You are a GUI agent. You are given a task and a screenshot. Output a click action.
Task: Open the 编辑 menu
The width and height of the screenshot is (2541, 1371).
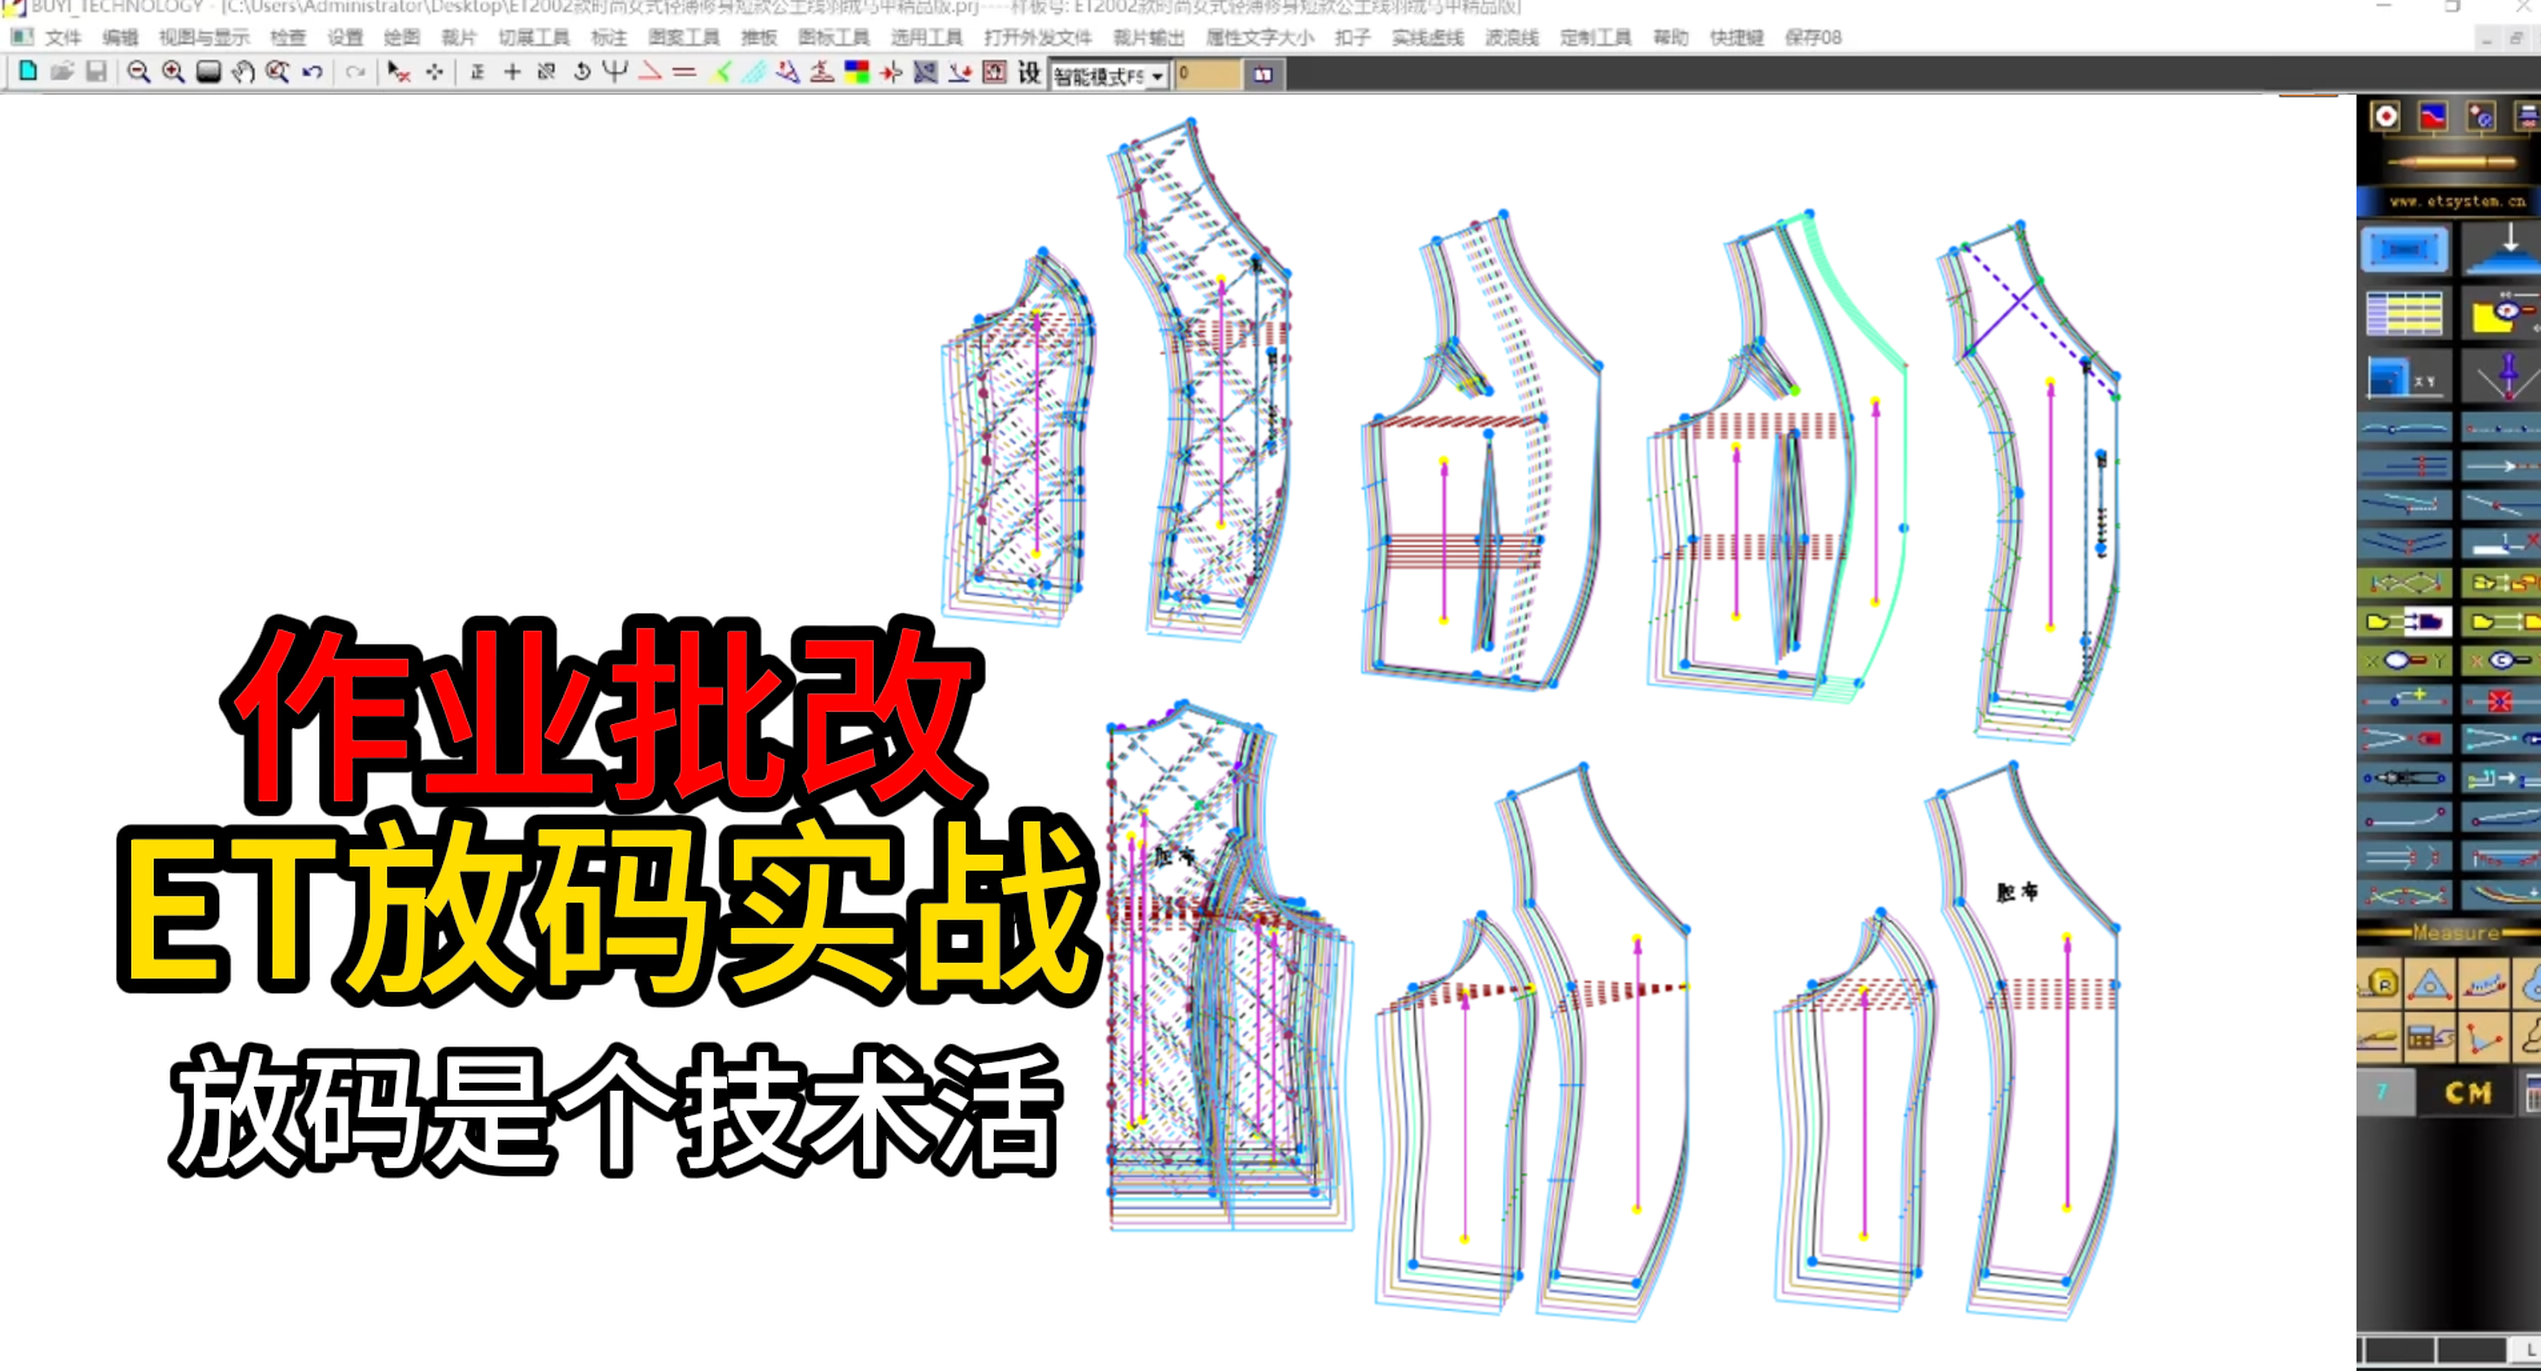coord(121,38)
